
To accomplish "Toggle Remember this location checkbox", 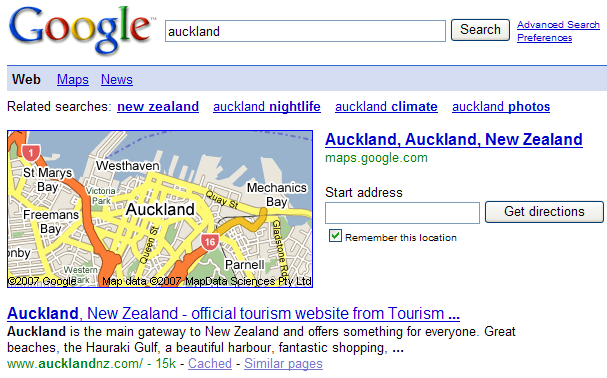I will click(335, 236).
